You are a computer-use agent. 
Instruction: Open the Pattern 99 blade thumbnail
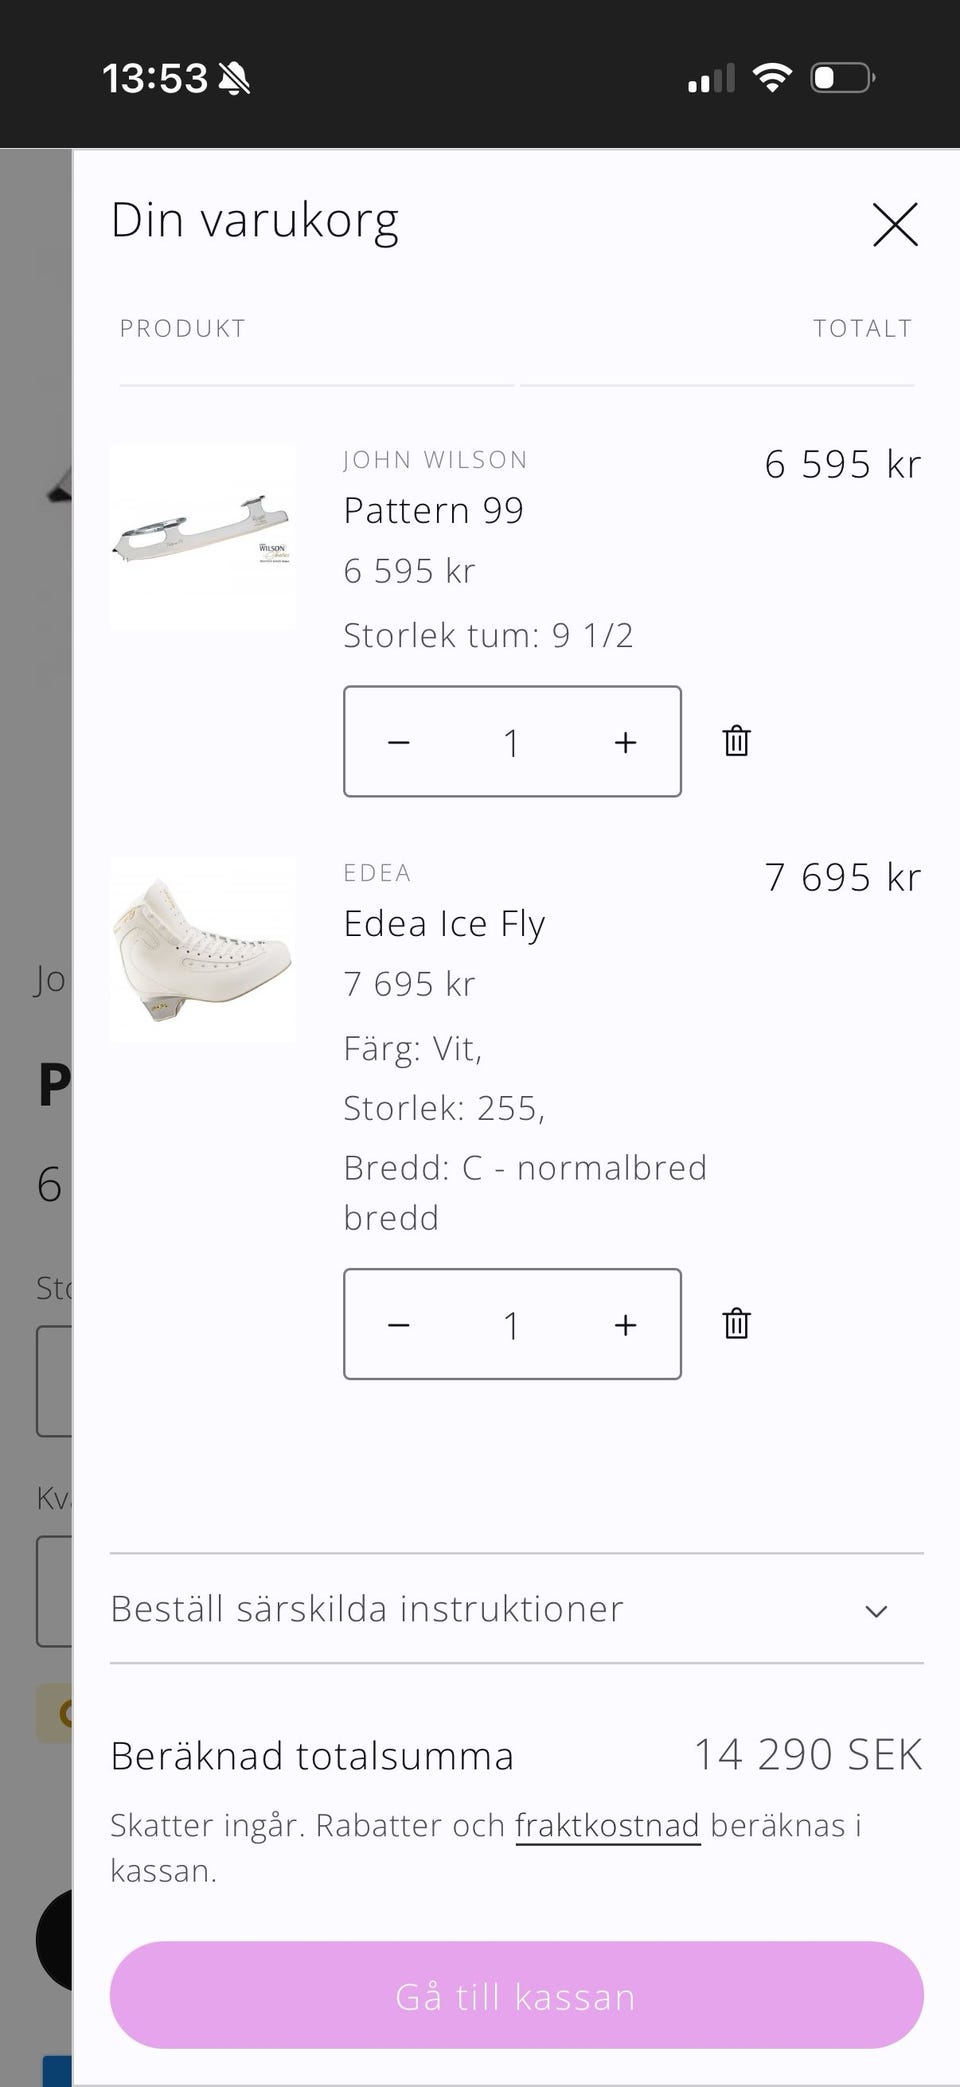click(203, 536)
